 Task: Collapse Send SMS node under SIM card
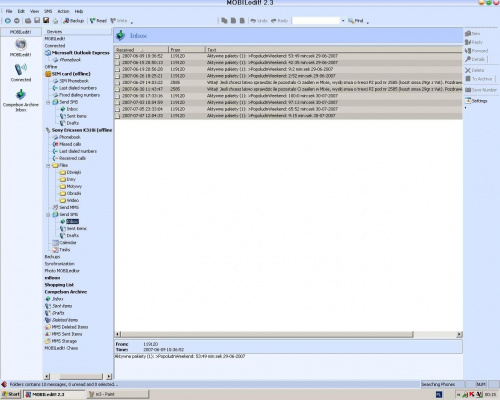click(x=48, y=102)
